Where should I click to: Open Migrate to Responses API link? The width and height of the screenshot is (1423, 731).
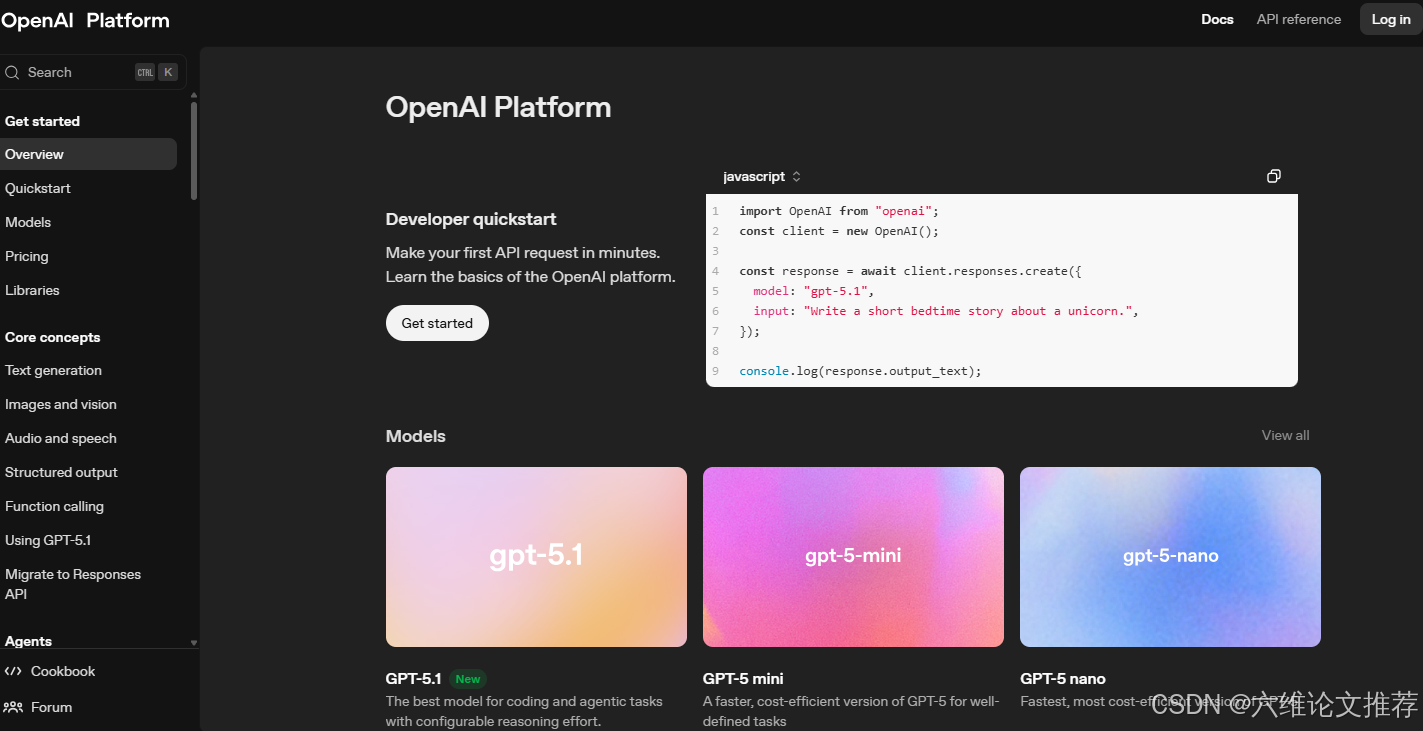pyautogui.click(x=73, y=584)
